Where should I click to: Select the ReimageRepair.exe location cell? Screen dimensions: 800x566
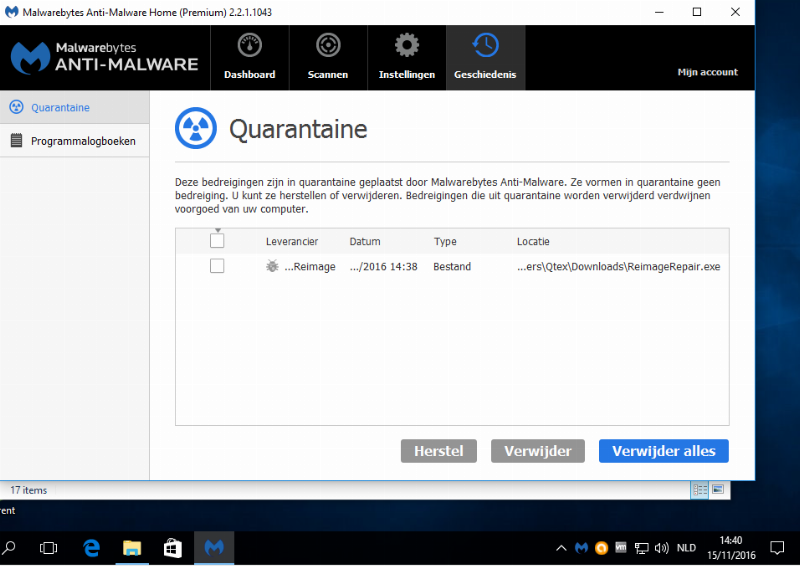[618, 266]
